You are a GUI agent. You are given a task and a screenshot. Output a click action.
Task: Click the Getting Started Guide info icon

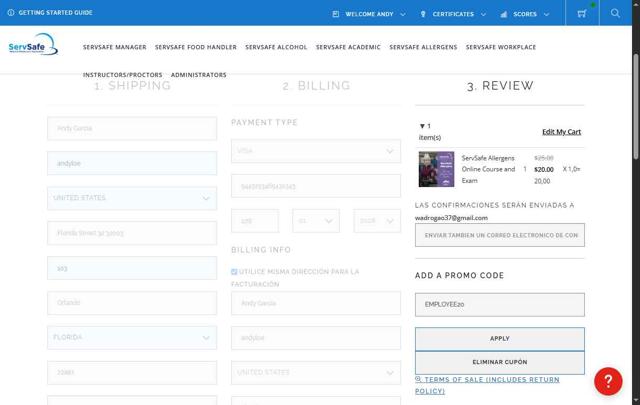pos(11,13)
